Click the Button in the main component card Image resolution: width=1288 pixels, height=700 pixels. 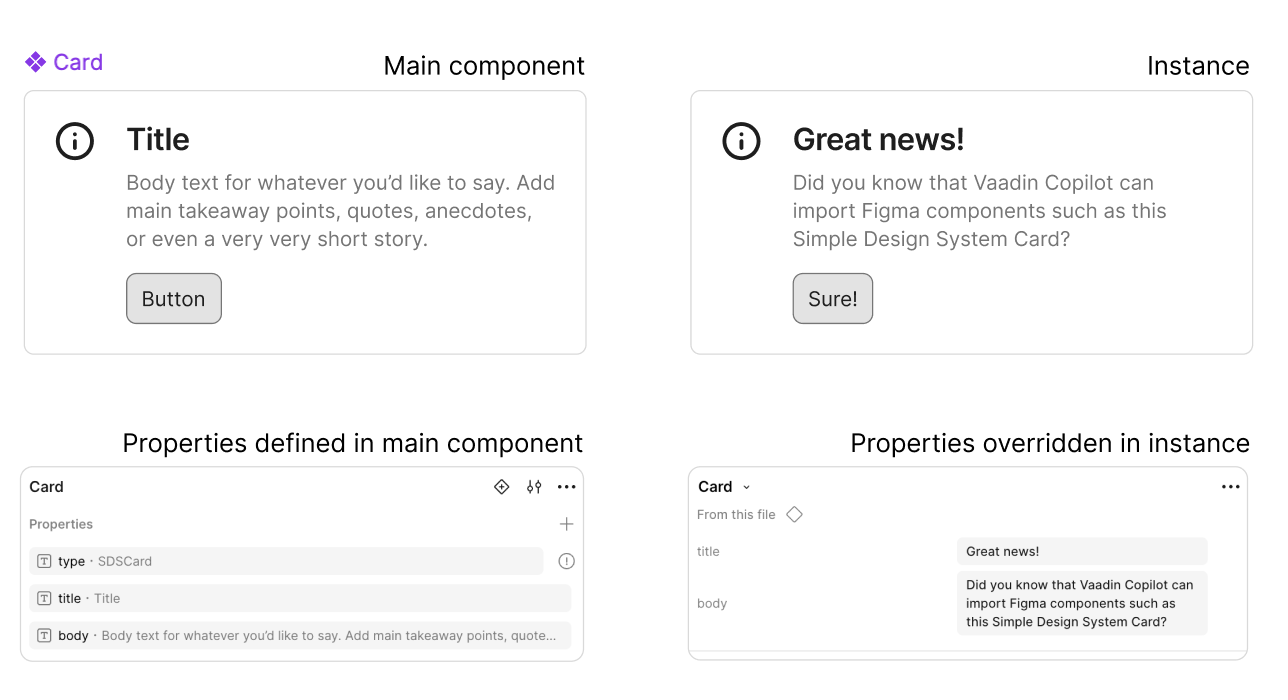click(x=173, y=298)
